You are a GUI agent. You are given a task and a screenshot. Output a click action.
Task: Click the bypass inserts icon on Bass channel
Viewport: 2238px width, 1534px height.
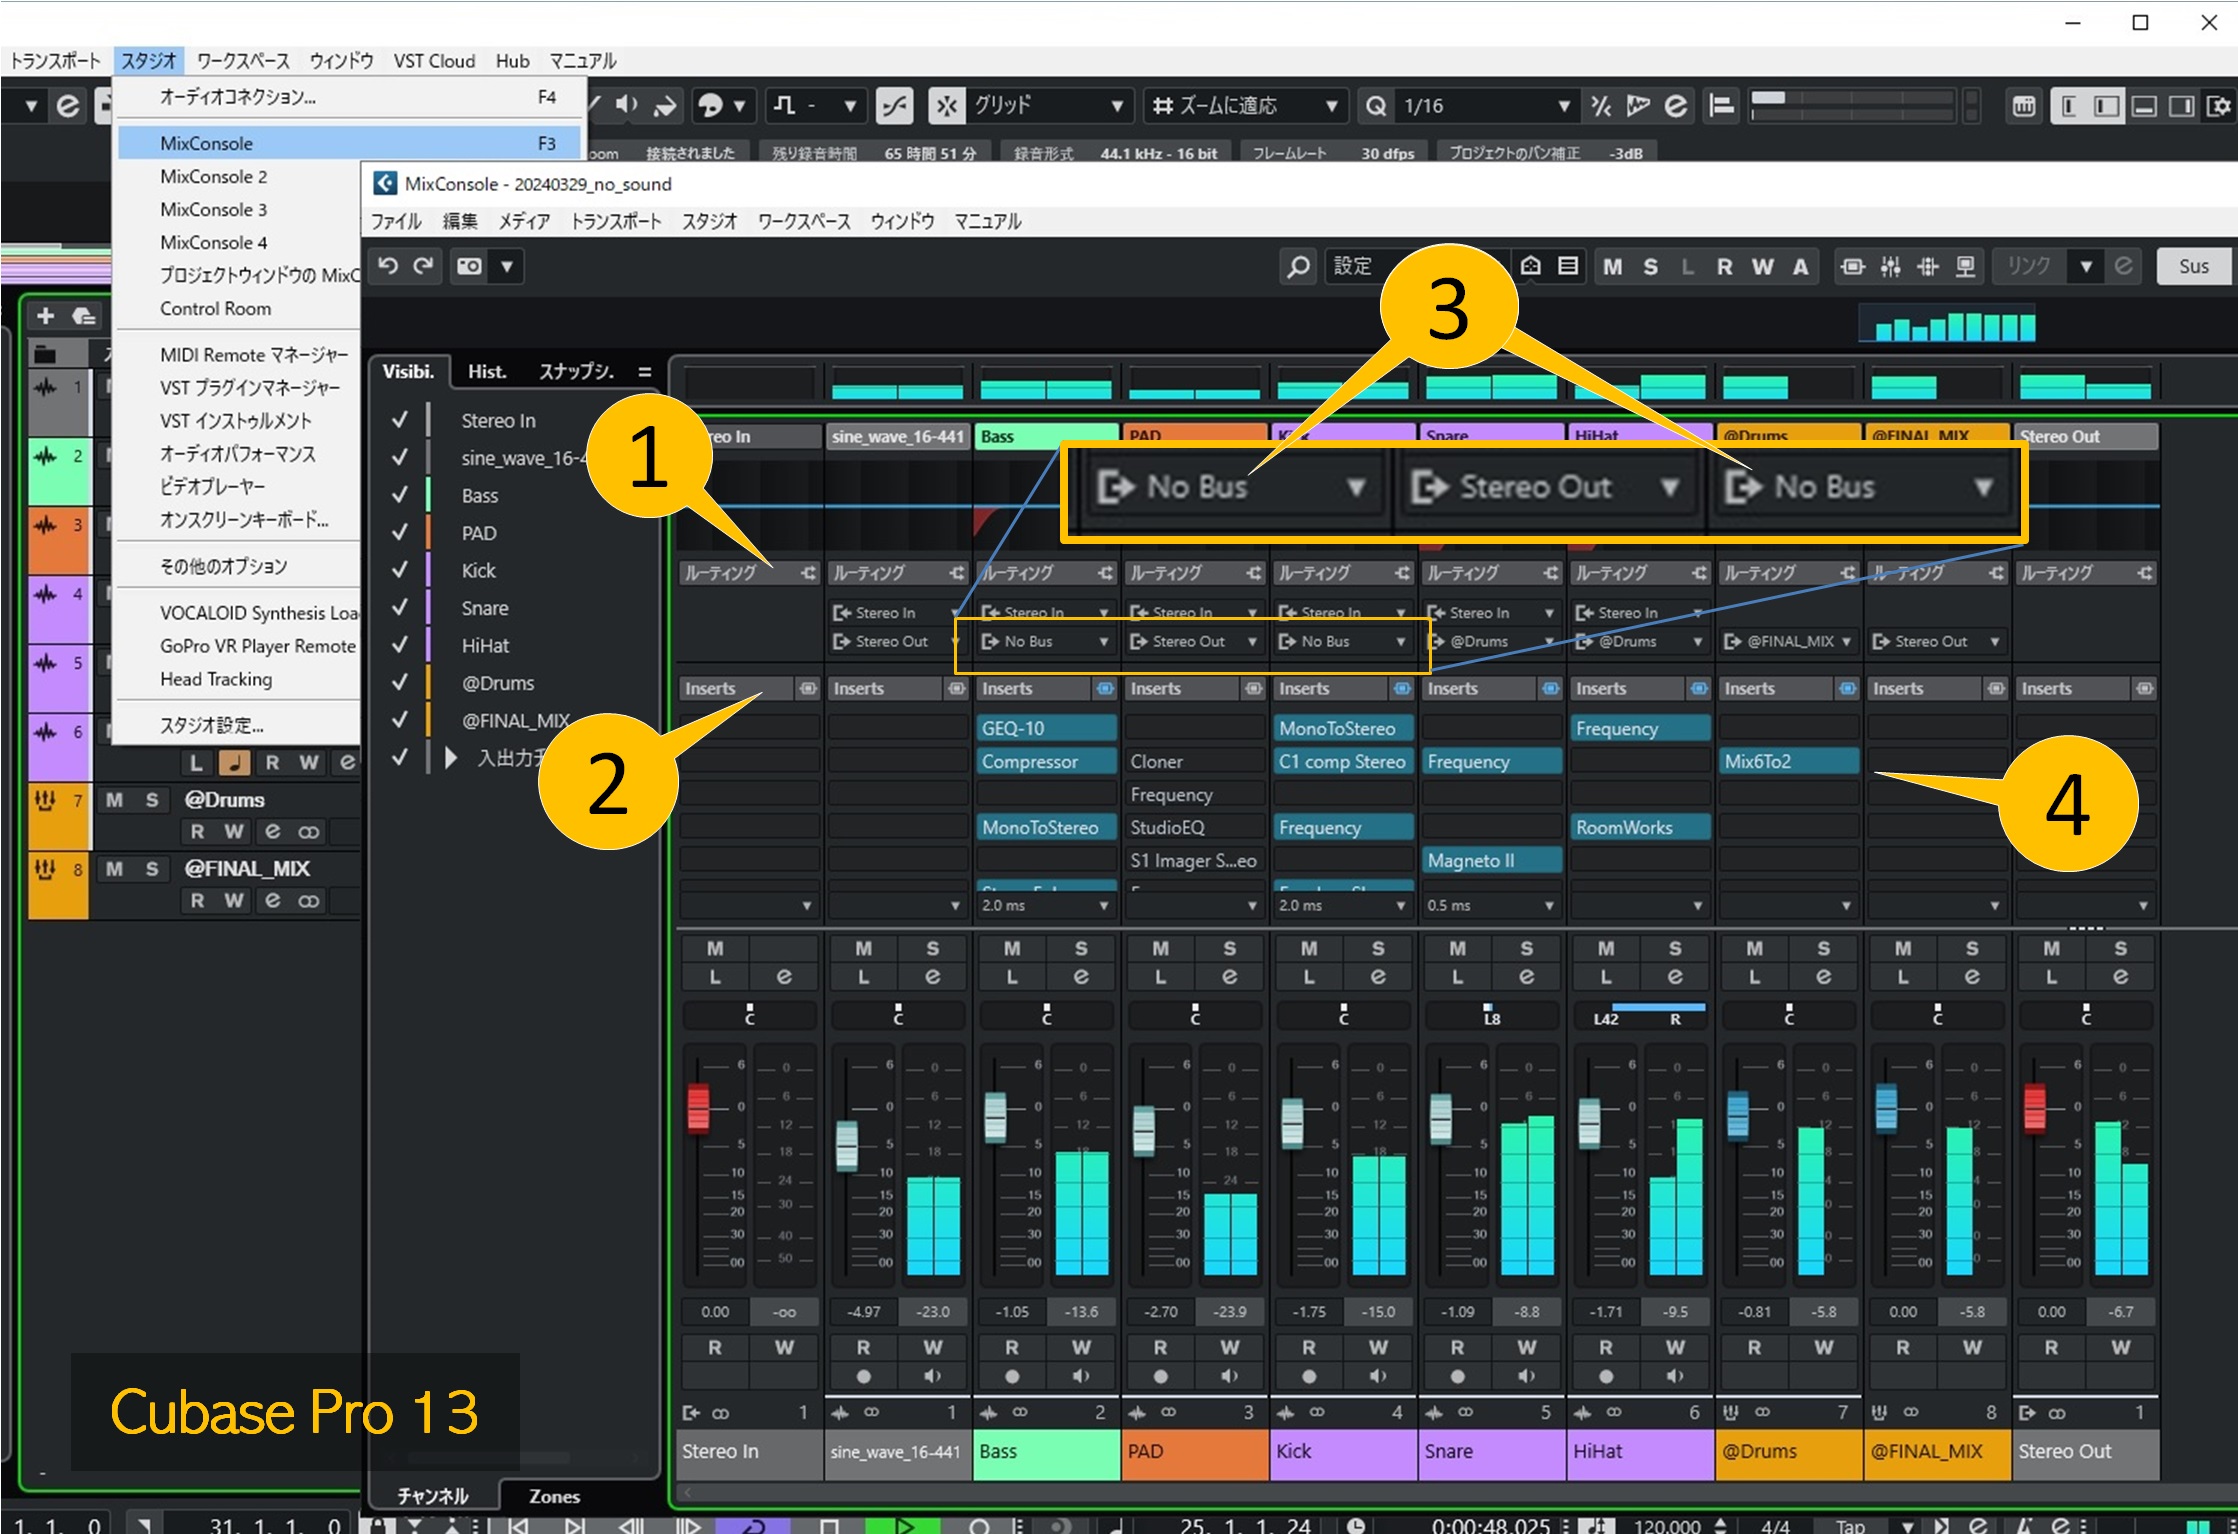[x=1105, y=689]
